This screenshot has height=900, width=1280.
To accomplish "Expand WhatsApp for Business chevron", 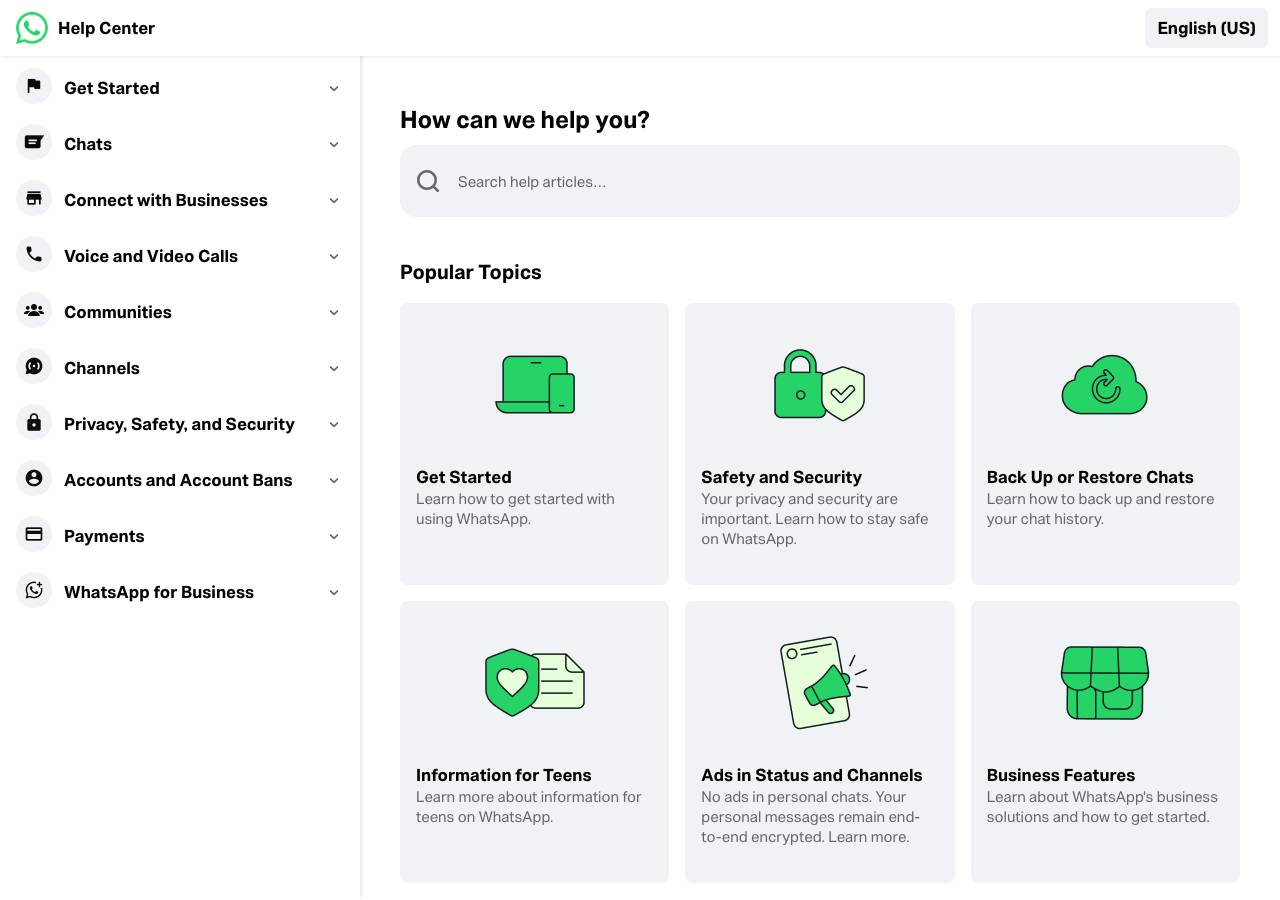I will point(334,592).
